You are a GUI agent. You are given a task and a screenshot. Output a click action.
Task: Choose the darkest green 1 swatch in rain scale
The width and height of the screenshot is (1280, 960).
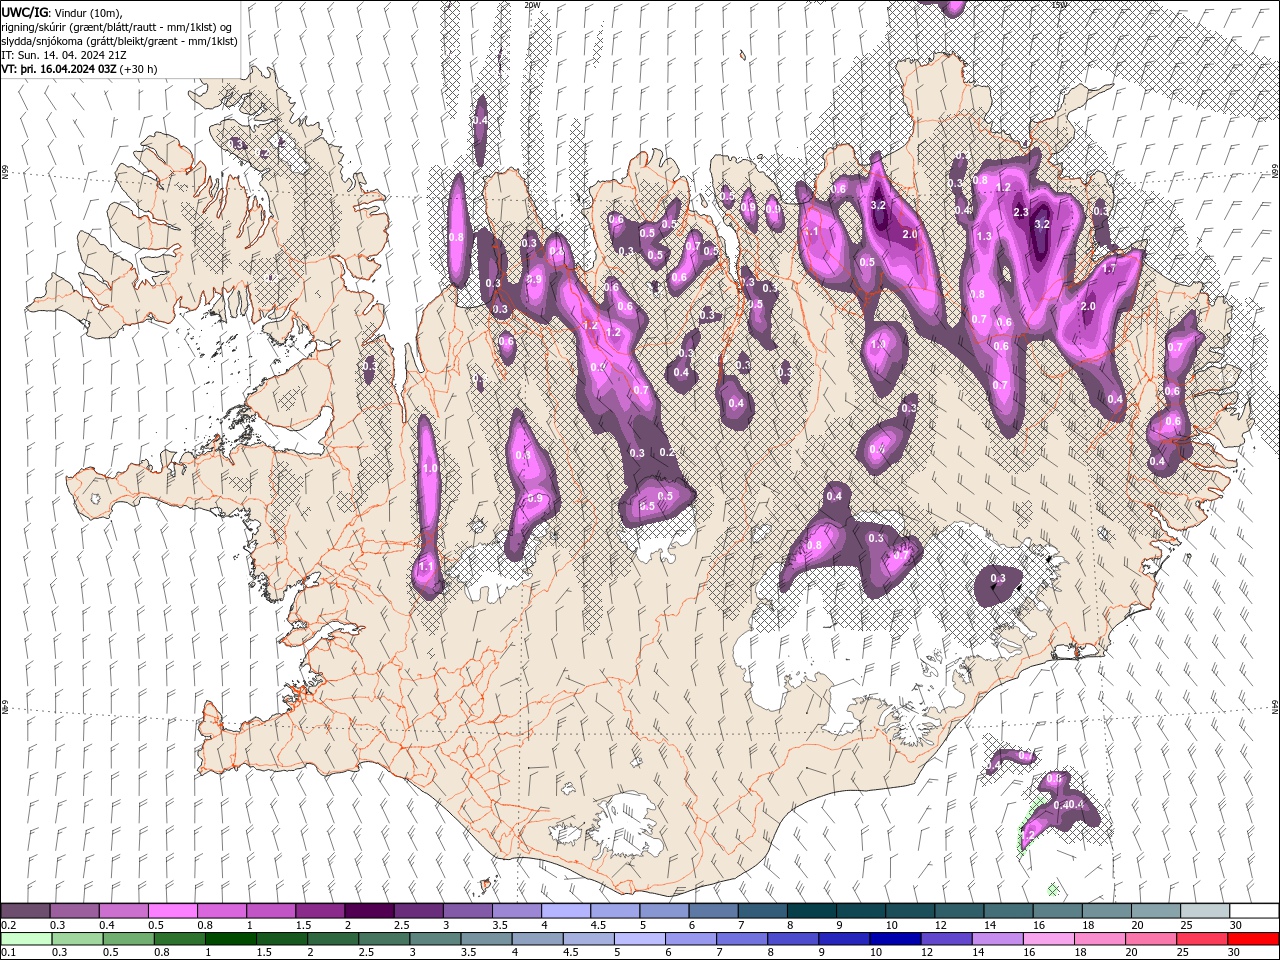click(230, 939)
